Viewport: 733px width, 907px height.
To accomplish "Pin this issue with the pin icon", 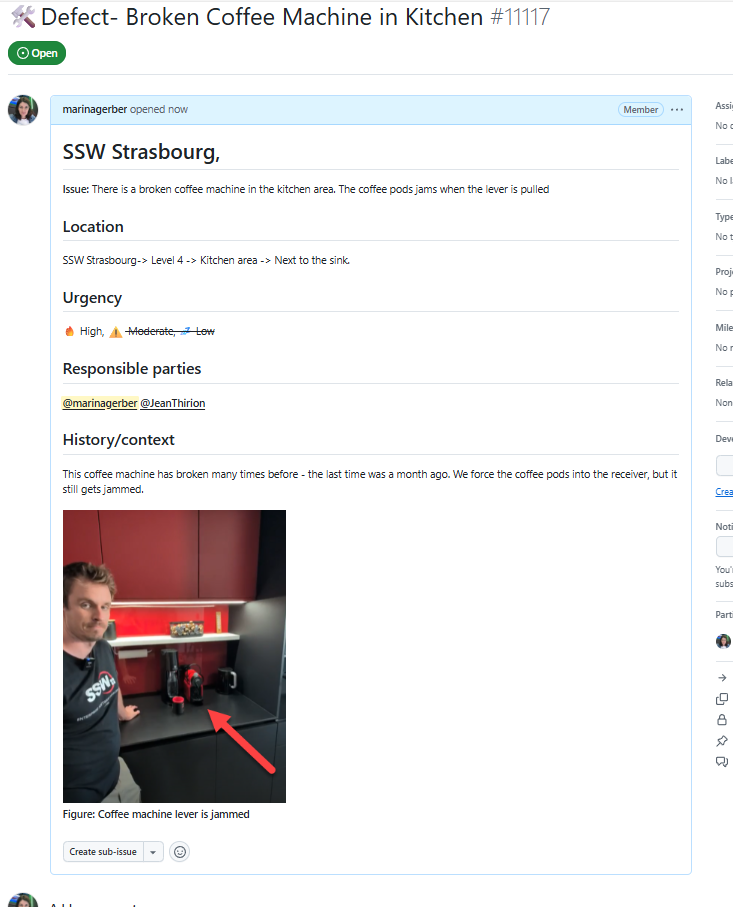I will (x=722, y=740).
